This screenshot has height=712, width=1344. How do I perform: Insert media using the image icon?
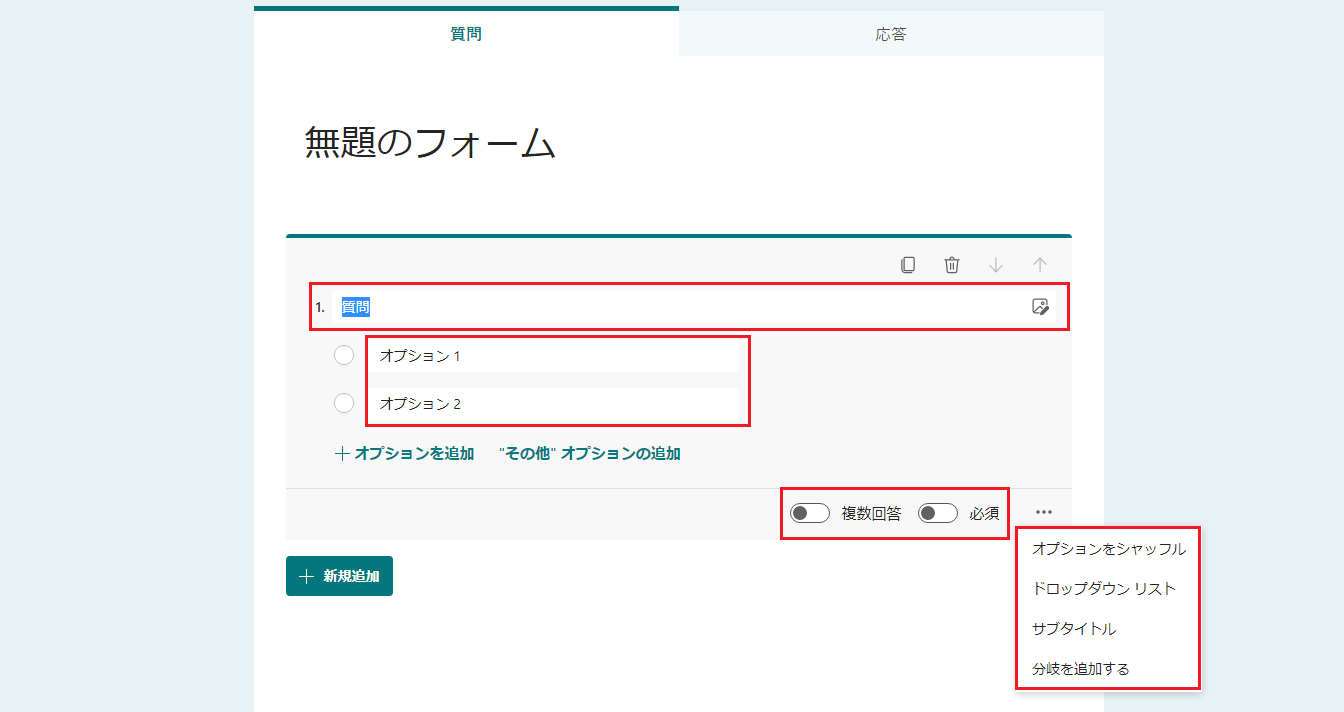(1040, 307)
